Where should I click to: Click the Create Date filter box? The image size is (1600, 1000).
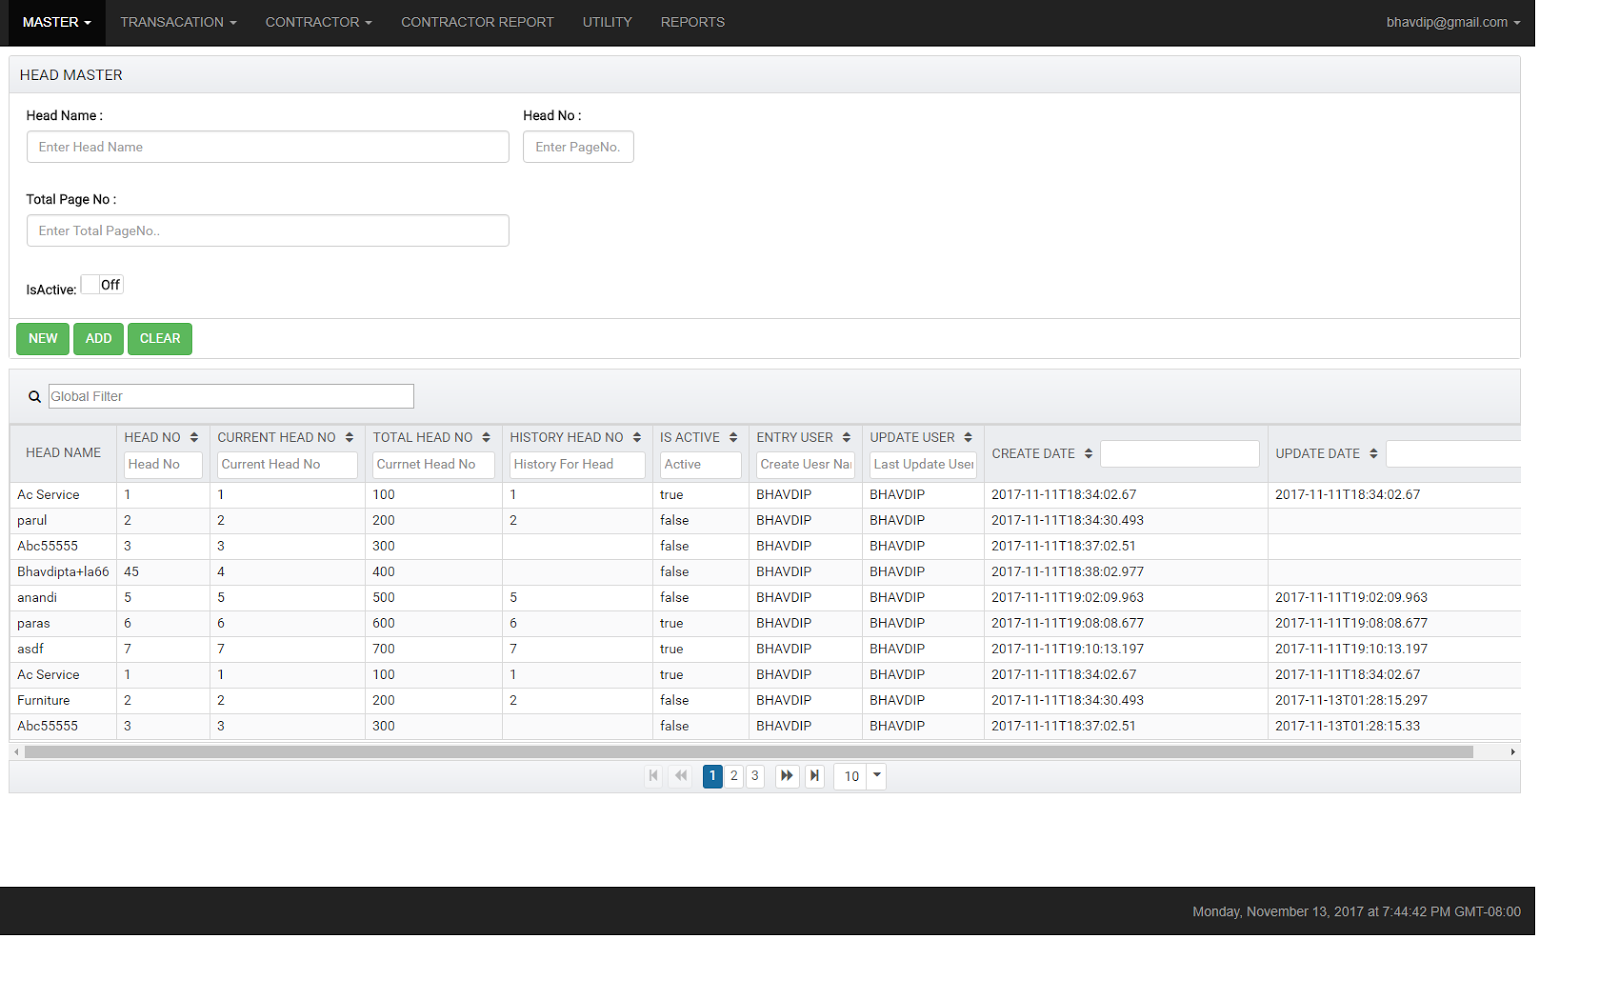pos(1180,454)
